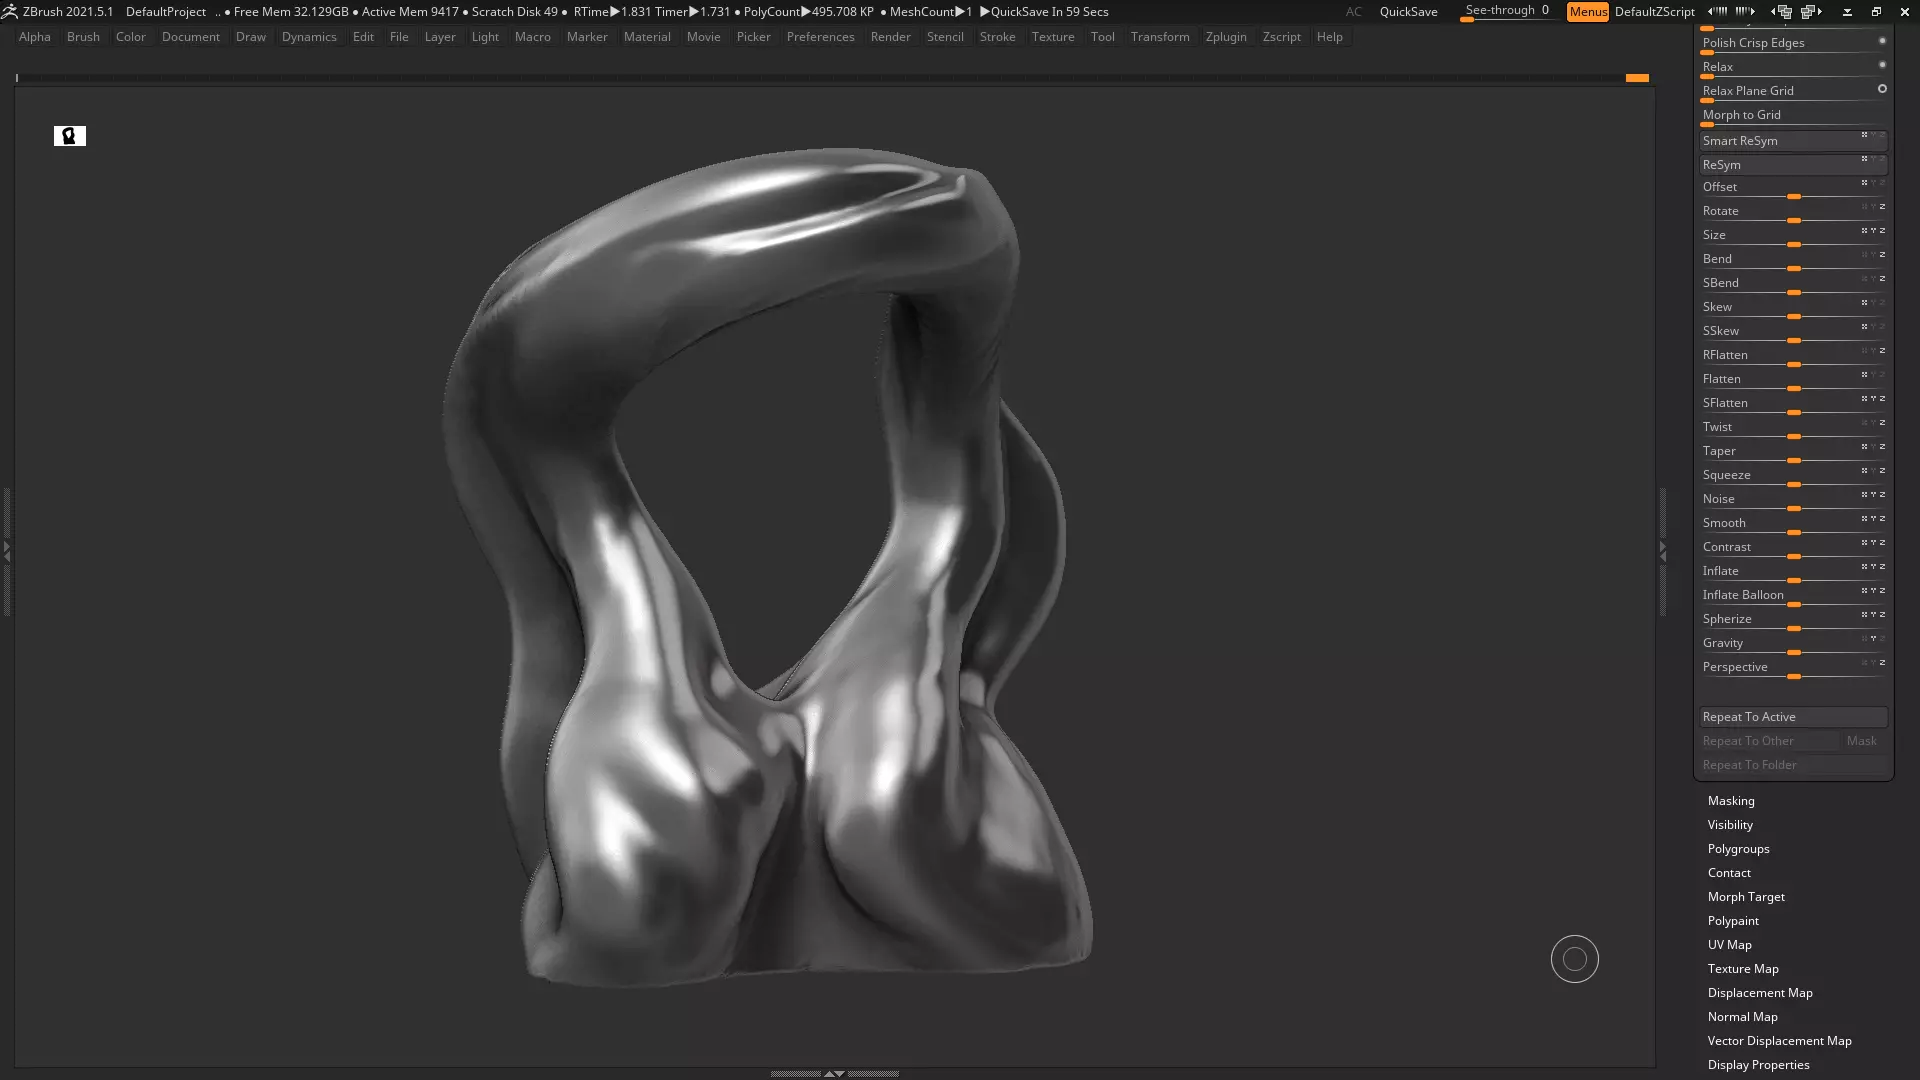
Task: Click the right tray divider arrows
Action: (x=1663, y=550)
